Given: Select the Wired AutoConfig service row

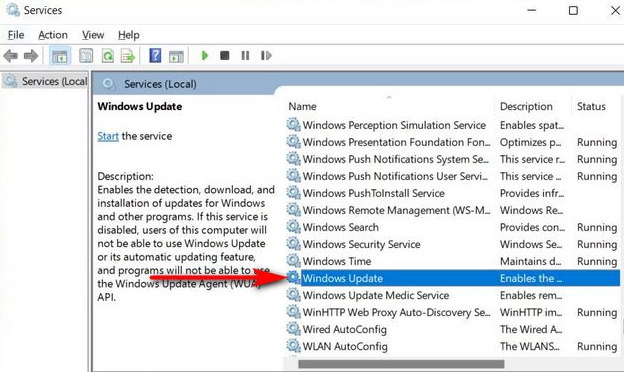Looking at the screenshot, I should click(x=453, y=329).
